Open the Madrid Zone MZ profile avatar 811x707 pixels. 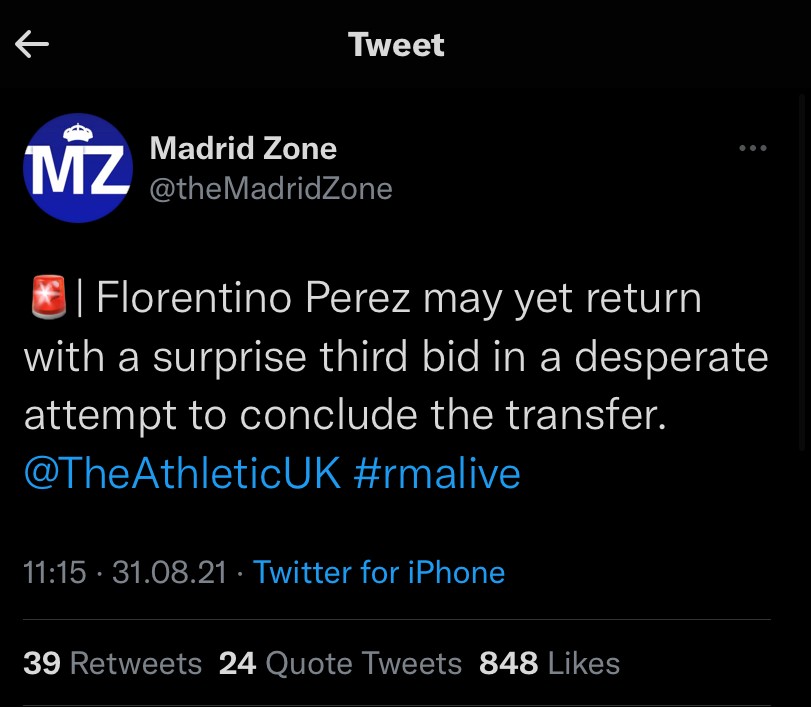[x=78, y=167]
